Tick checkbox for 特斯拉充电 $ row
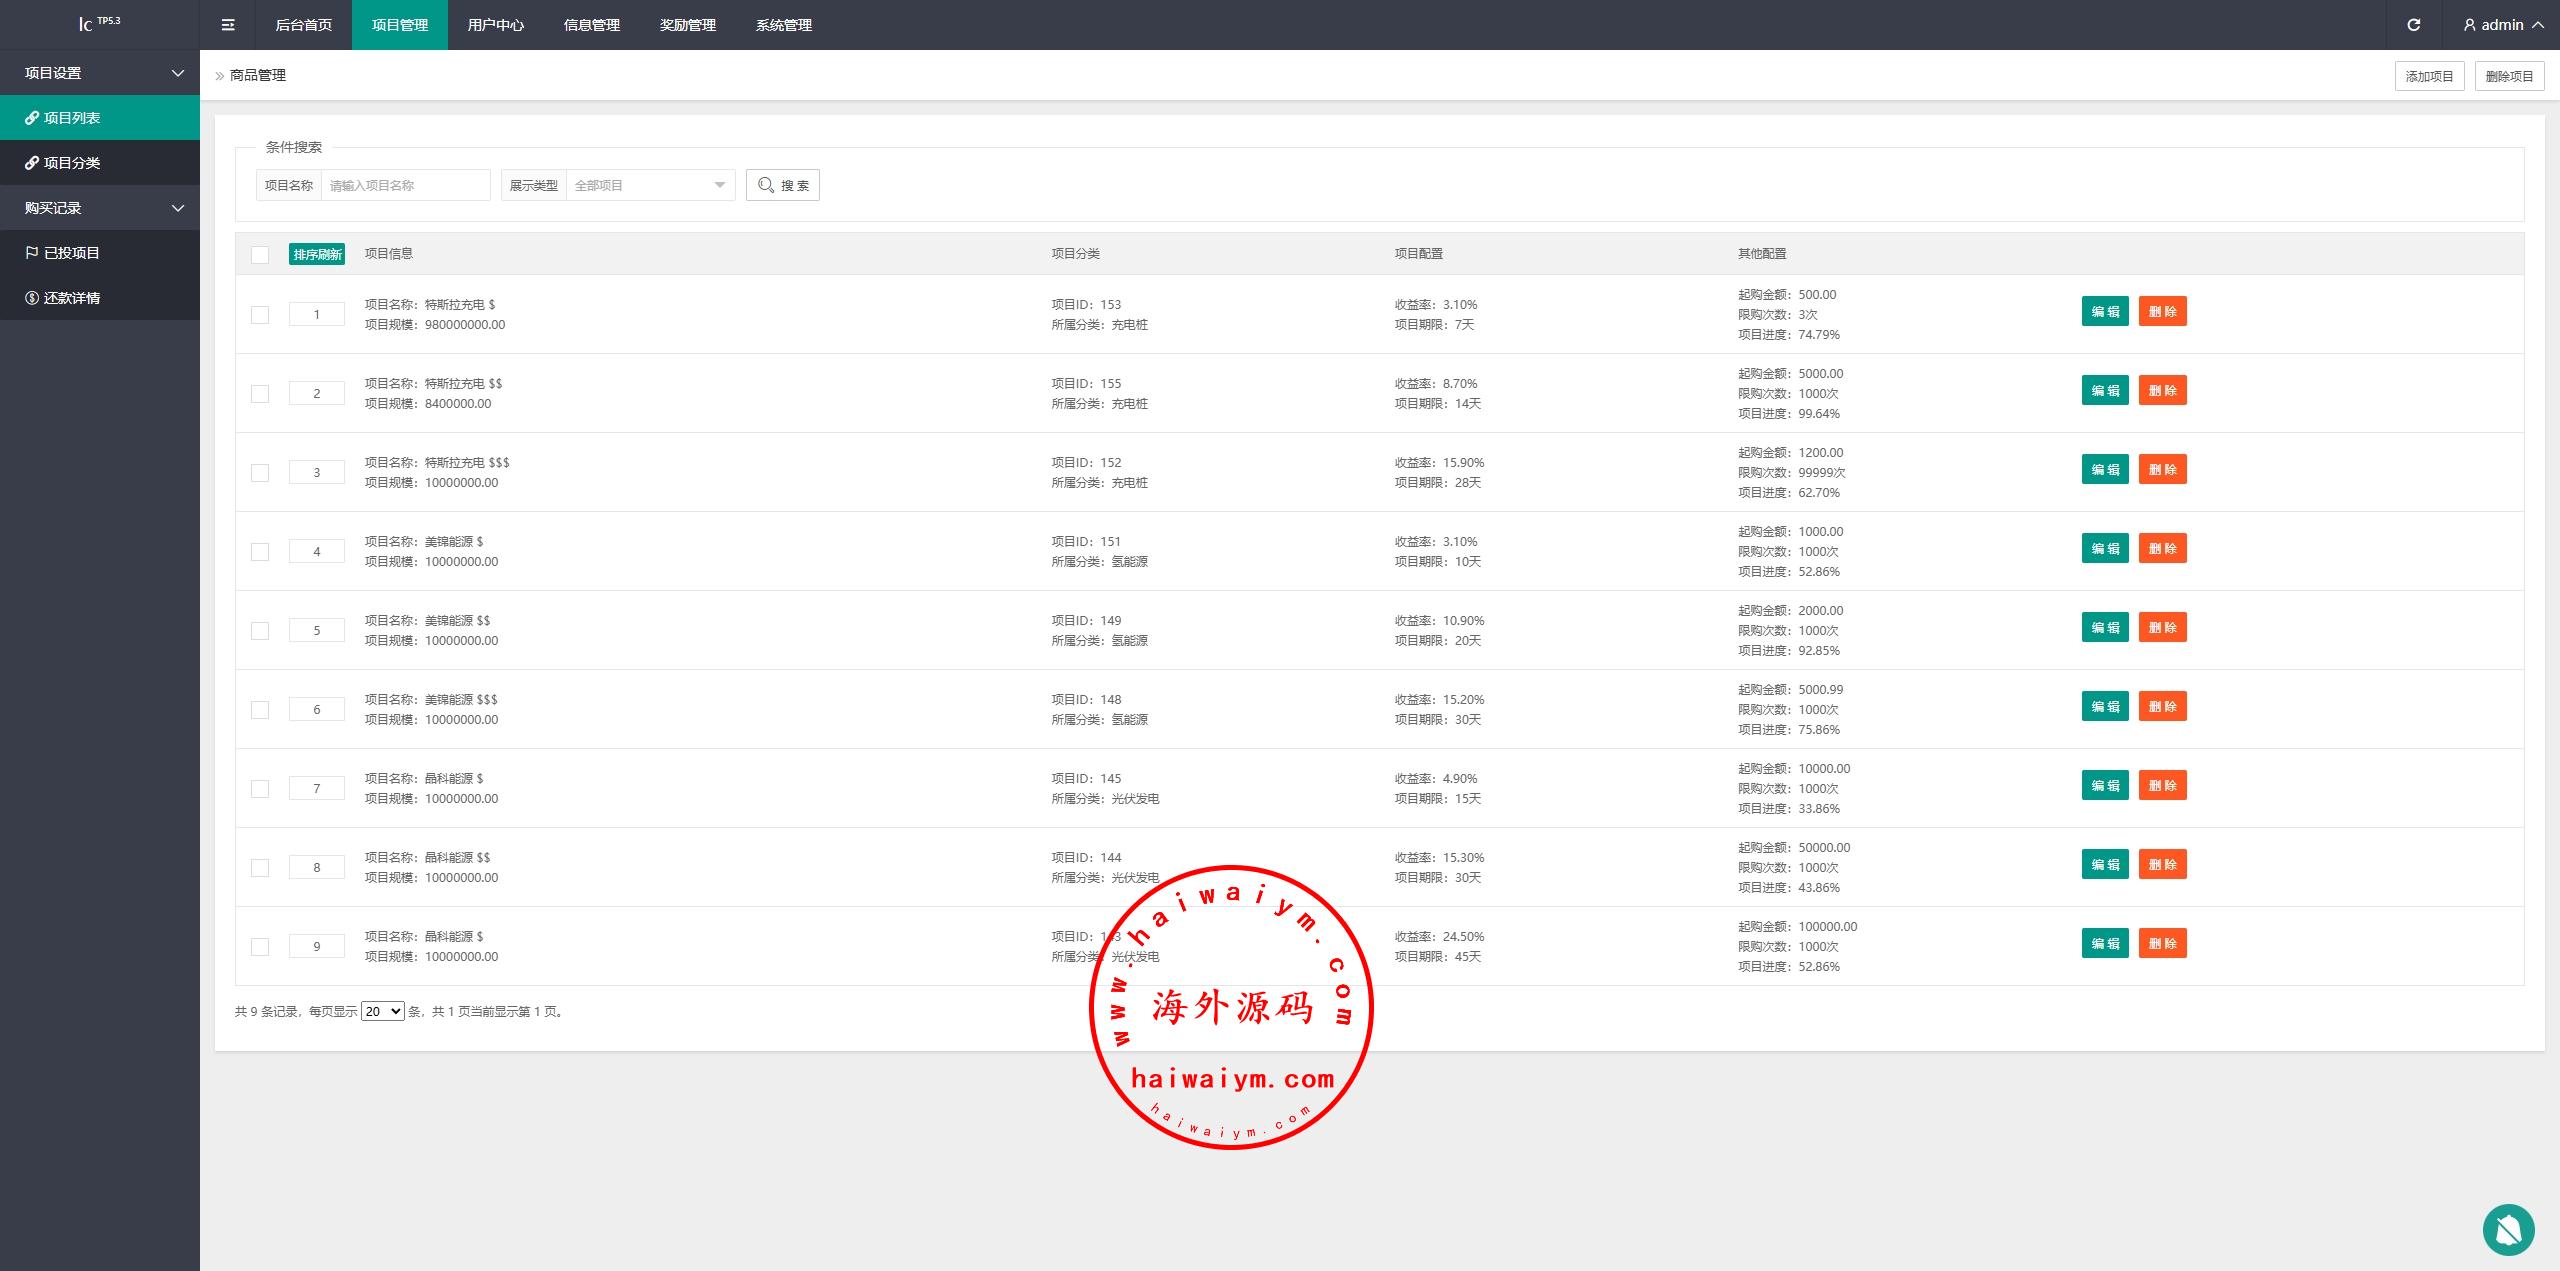2560x1271 pixels. [260, 315]
